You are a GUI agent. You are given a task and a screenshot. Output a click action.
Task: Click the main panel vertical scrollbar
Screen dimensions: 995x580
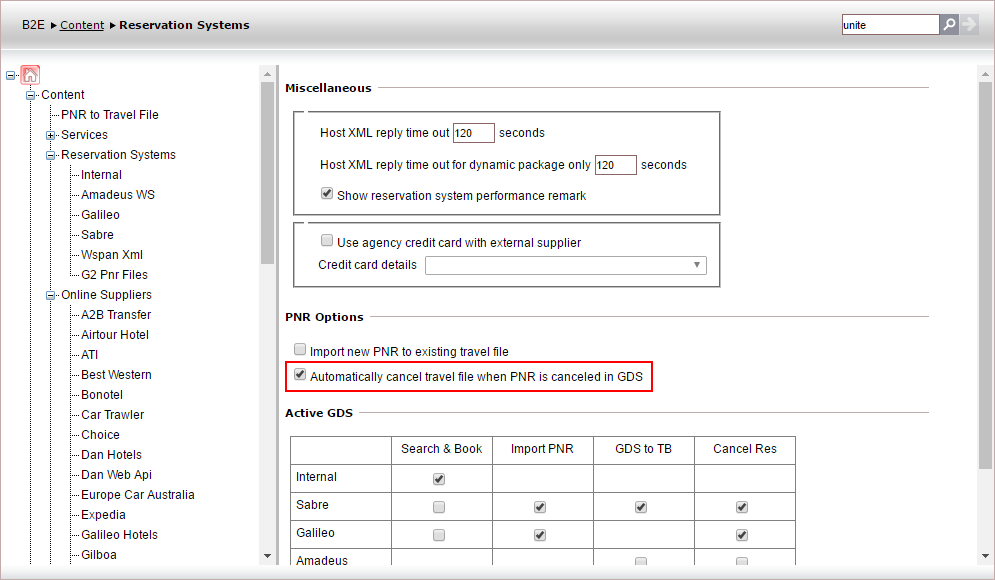(x=984, y=300)
